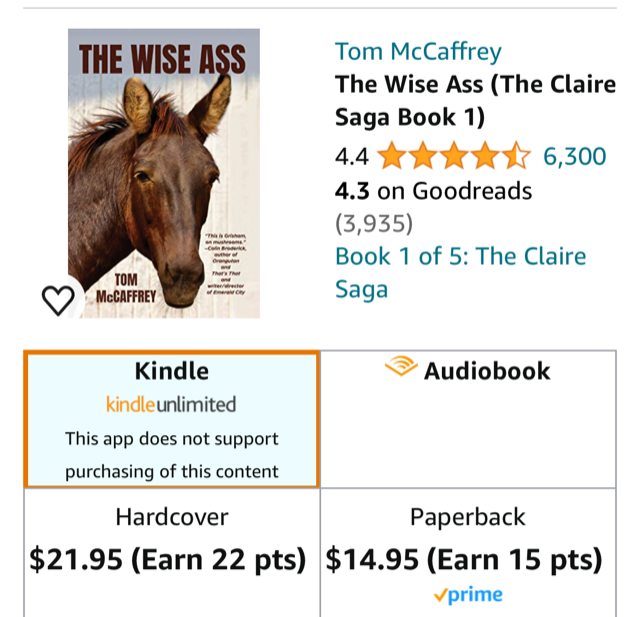This screenshot has height=617, width=640.
Task: Open the 6,300 ratings link
Action: point(574,156)
